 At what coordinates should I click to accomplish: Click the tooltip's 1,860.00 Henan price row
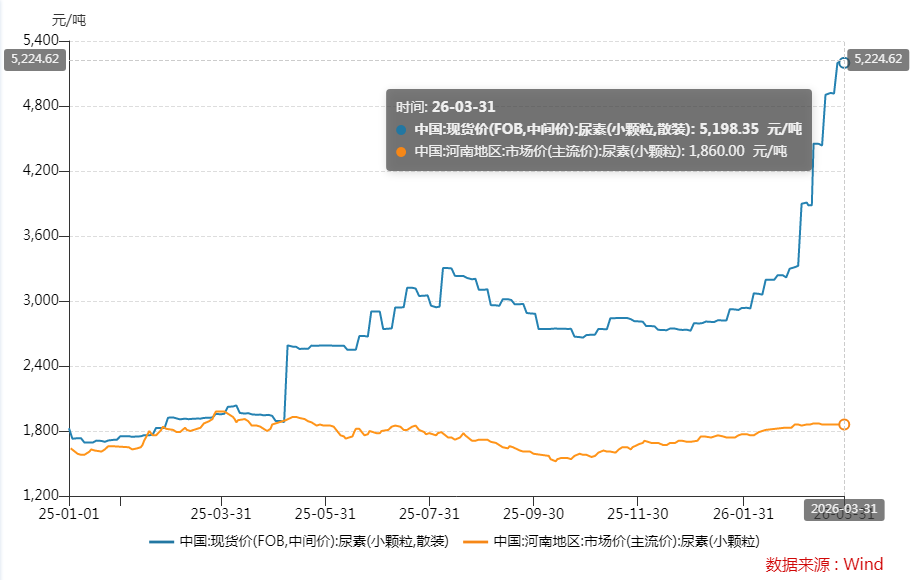click(x=600, y=151)
